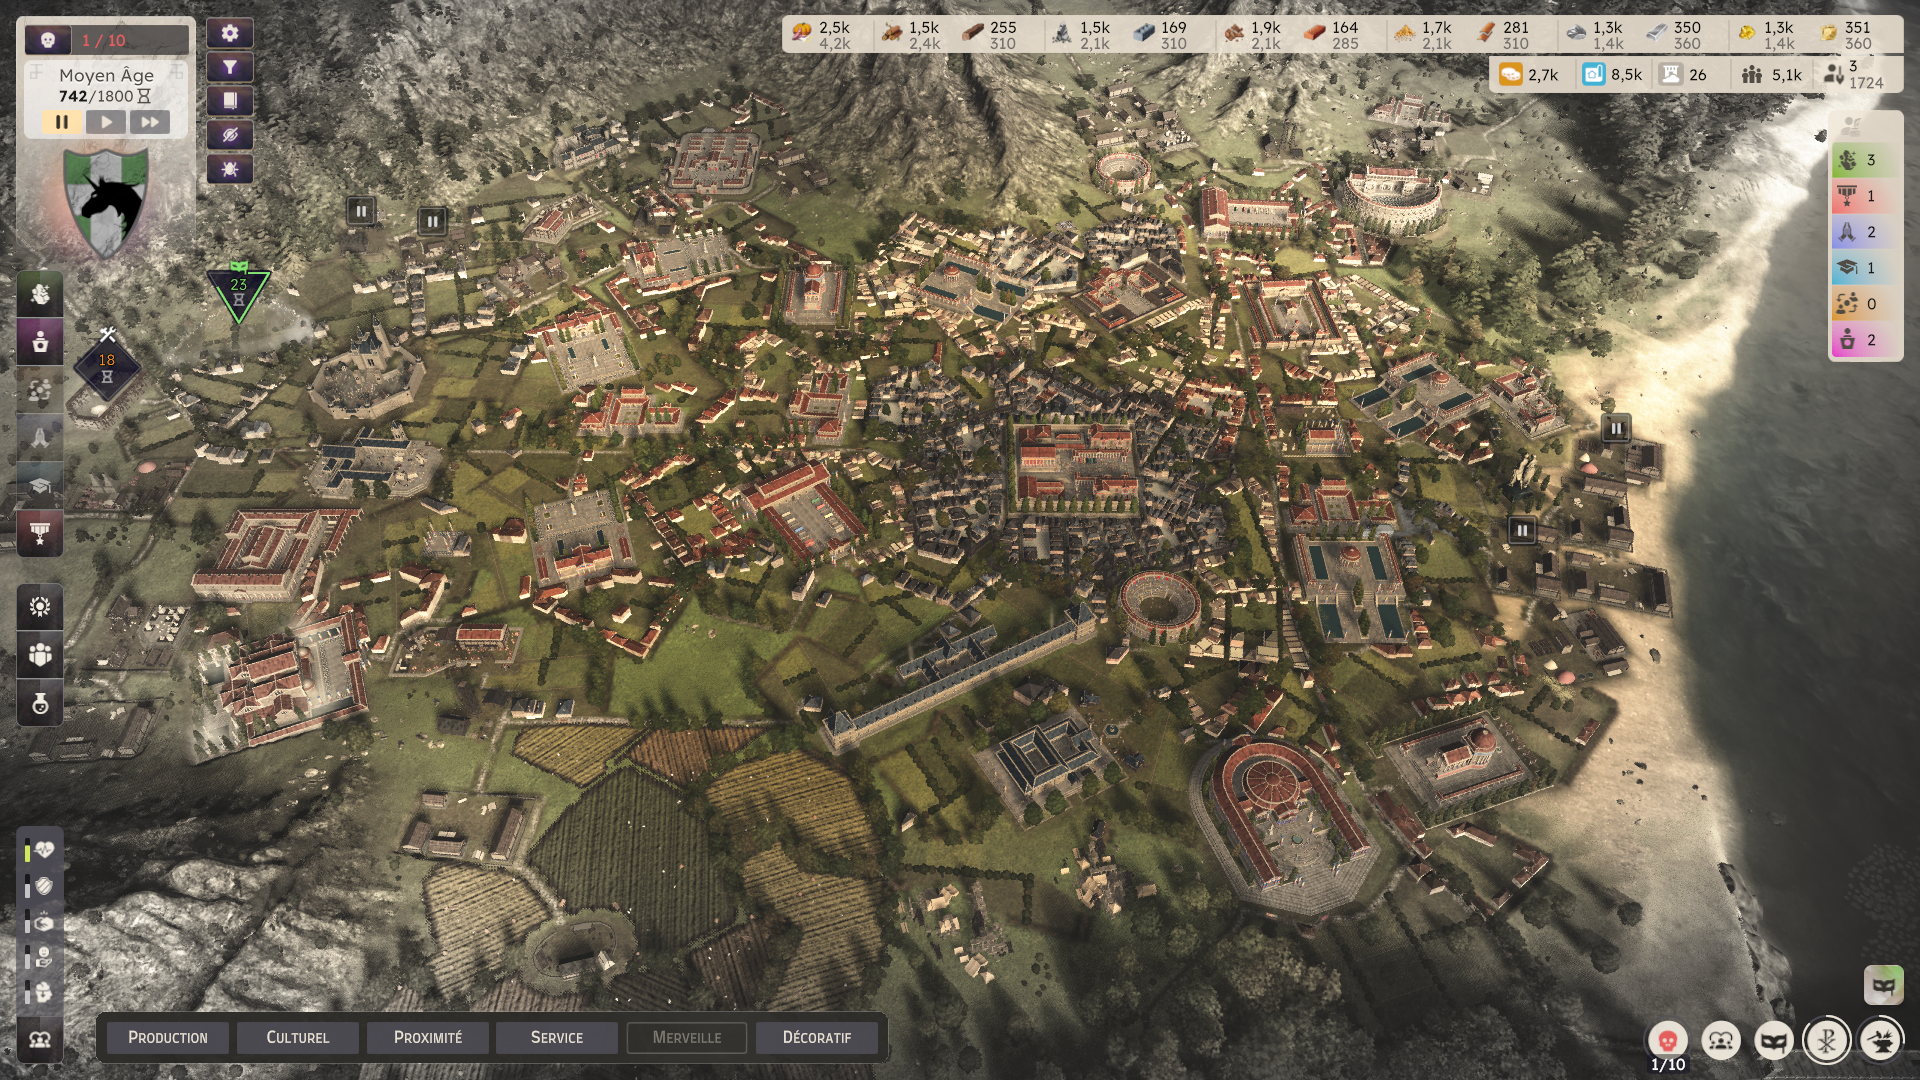Open the Production build tab

tap(167, 1037)
